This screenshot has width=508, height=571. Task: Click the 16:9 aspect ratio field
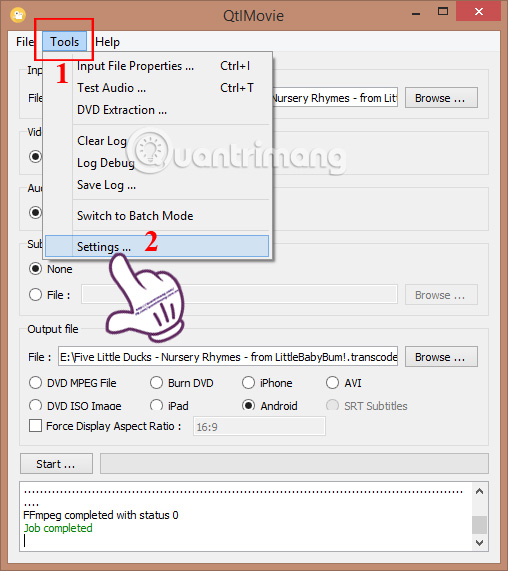click(x=259, y=426)
